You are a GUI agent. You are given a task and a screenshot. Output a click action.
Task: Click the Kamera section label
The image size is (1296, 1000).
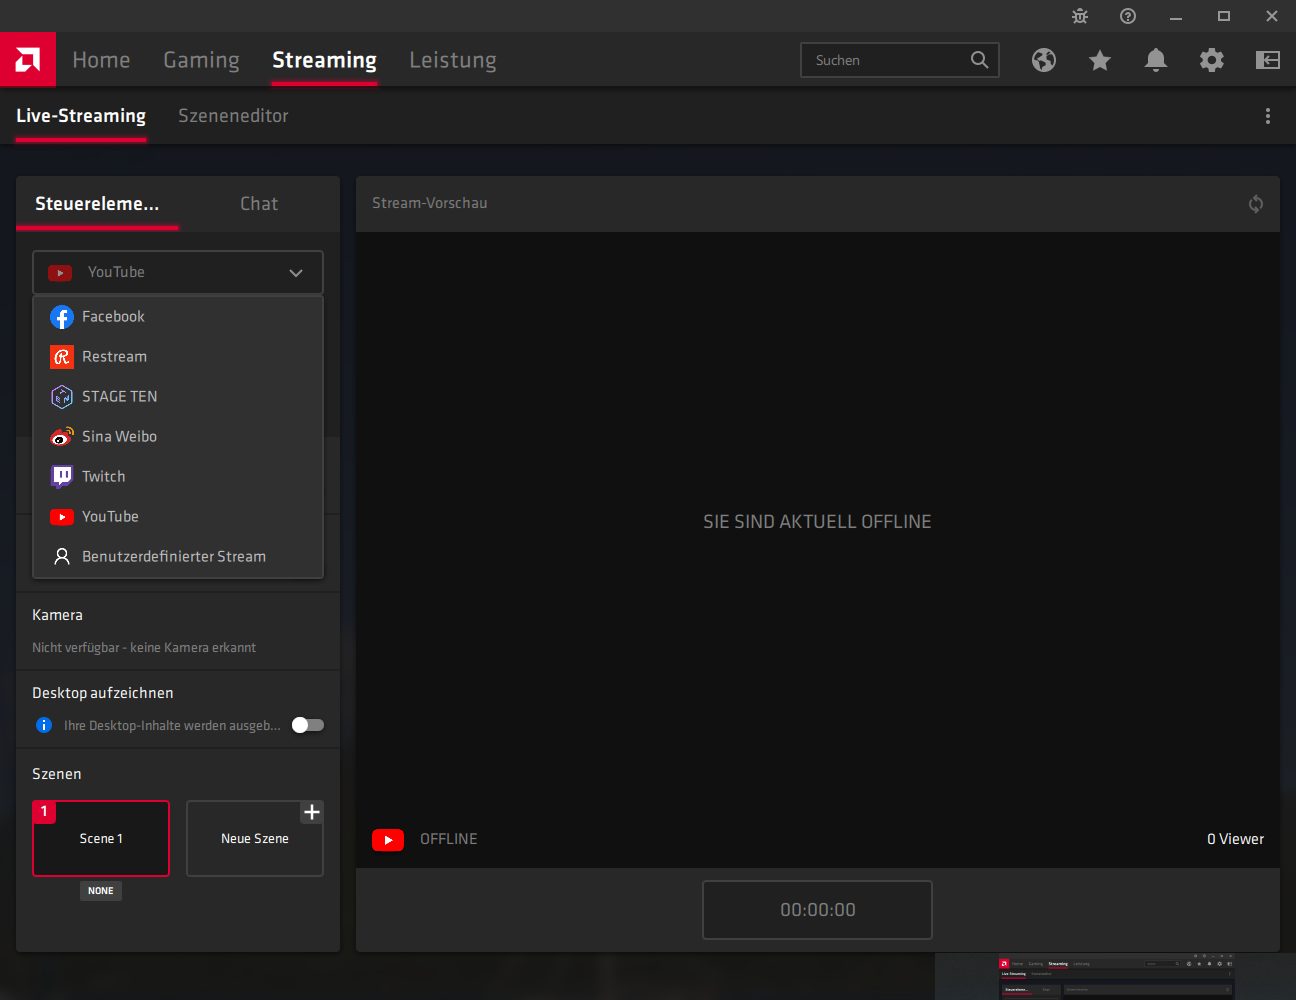point(57,615)
